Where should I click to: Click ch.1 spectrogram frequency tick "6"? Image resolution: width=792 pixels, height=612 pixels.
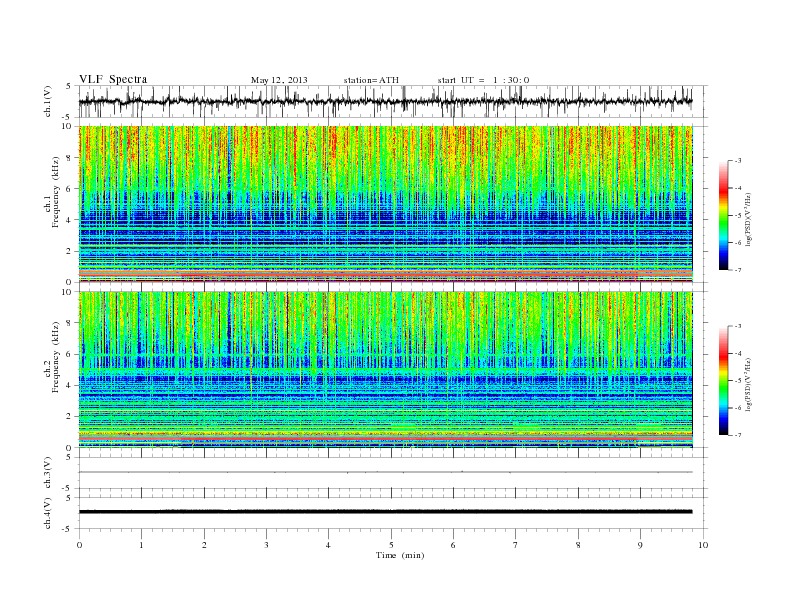tap(69, 189)
